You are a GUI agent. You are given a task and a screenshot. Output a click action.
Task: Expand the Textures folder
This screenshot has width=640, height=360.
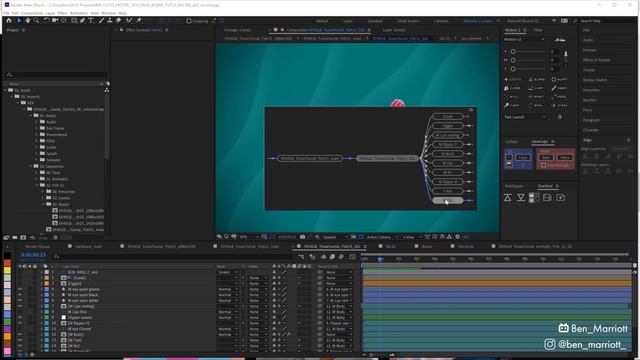click(x=36, y=160)
